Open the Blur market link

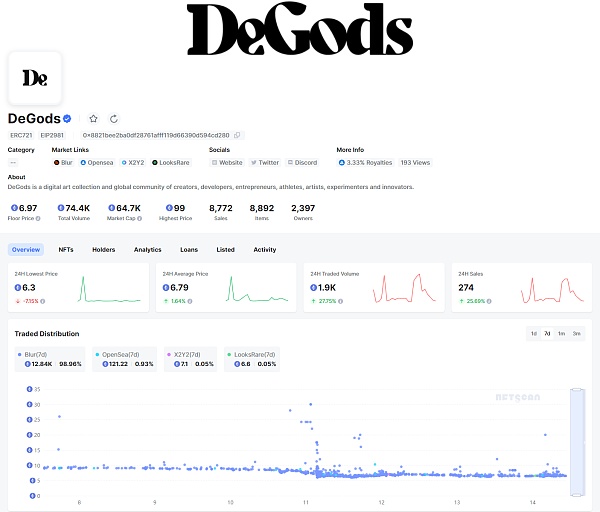[63, 163]
